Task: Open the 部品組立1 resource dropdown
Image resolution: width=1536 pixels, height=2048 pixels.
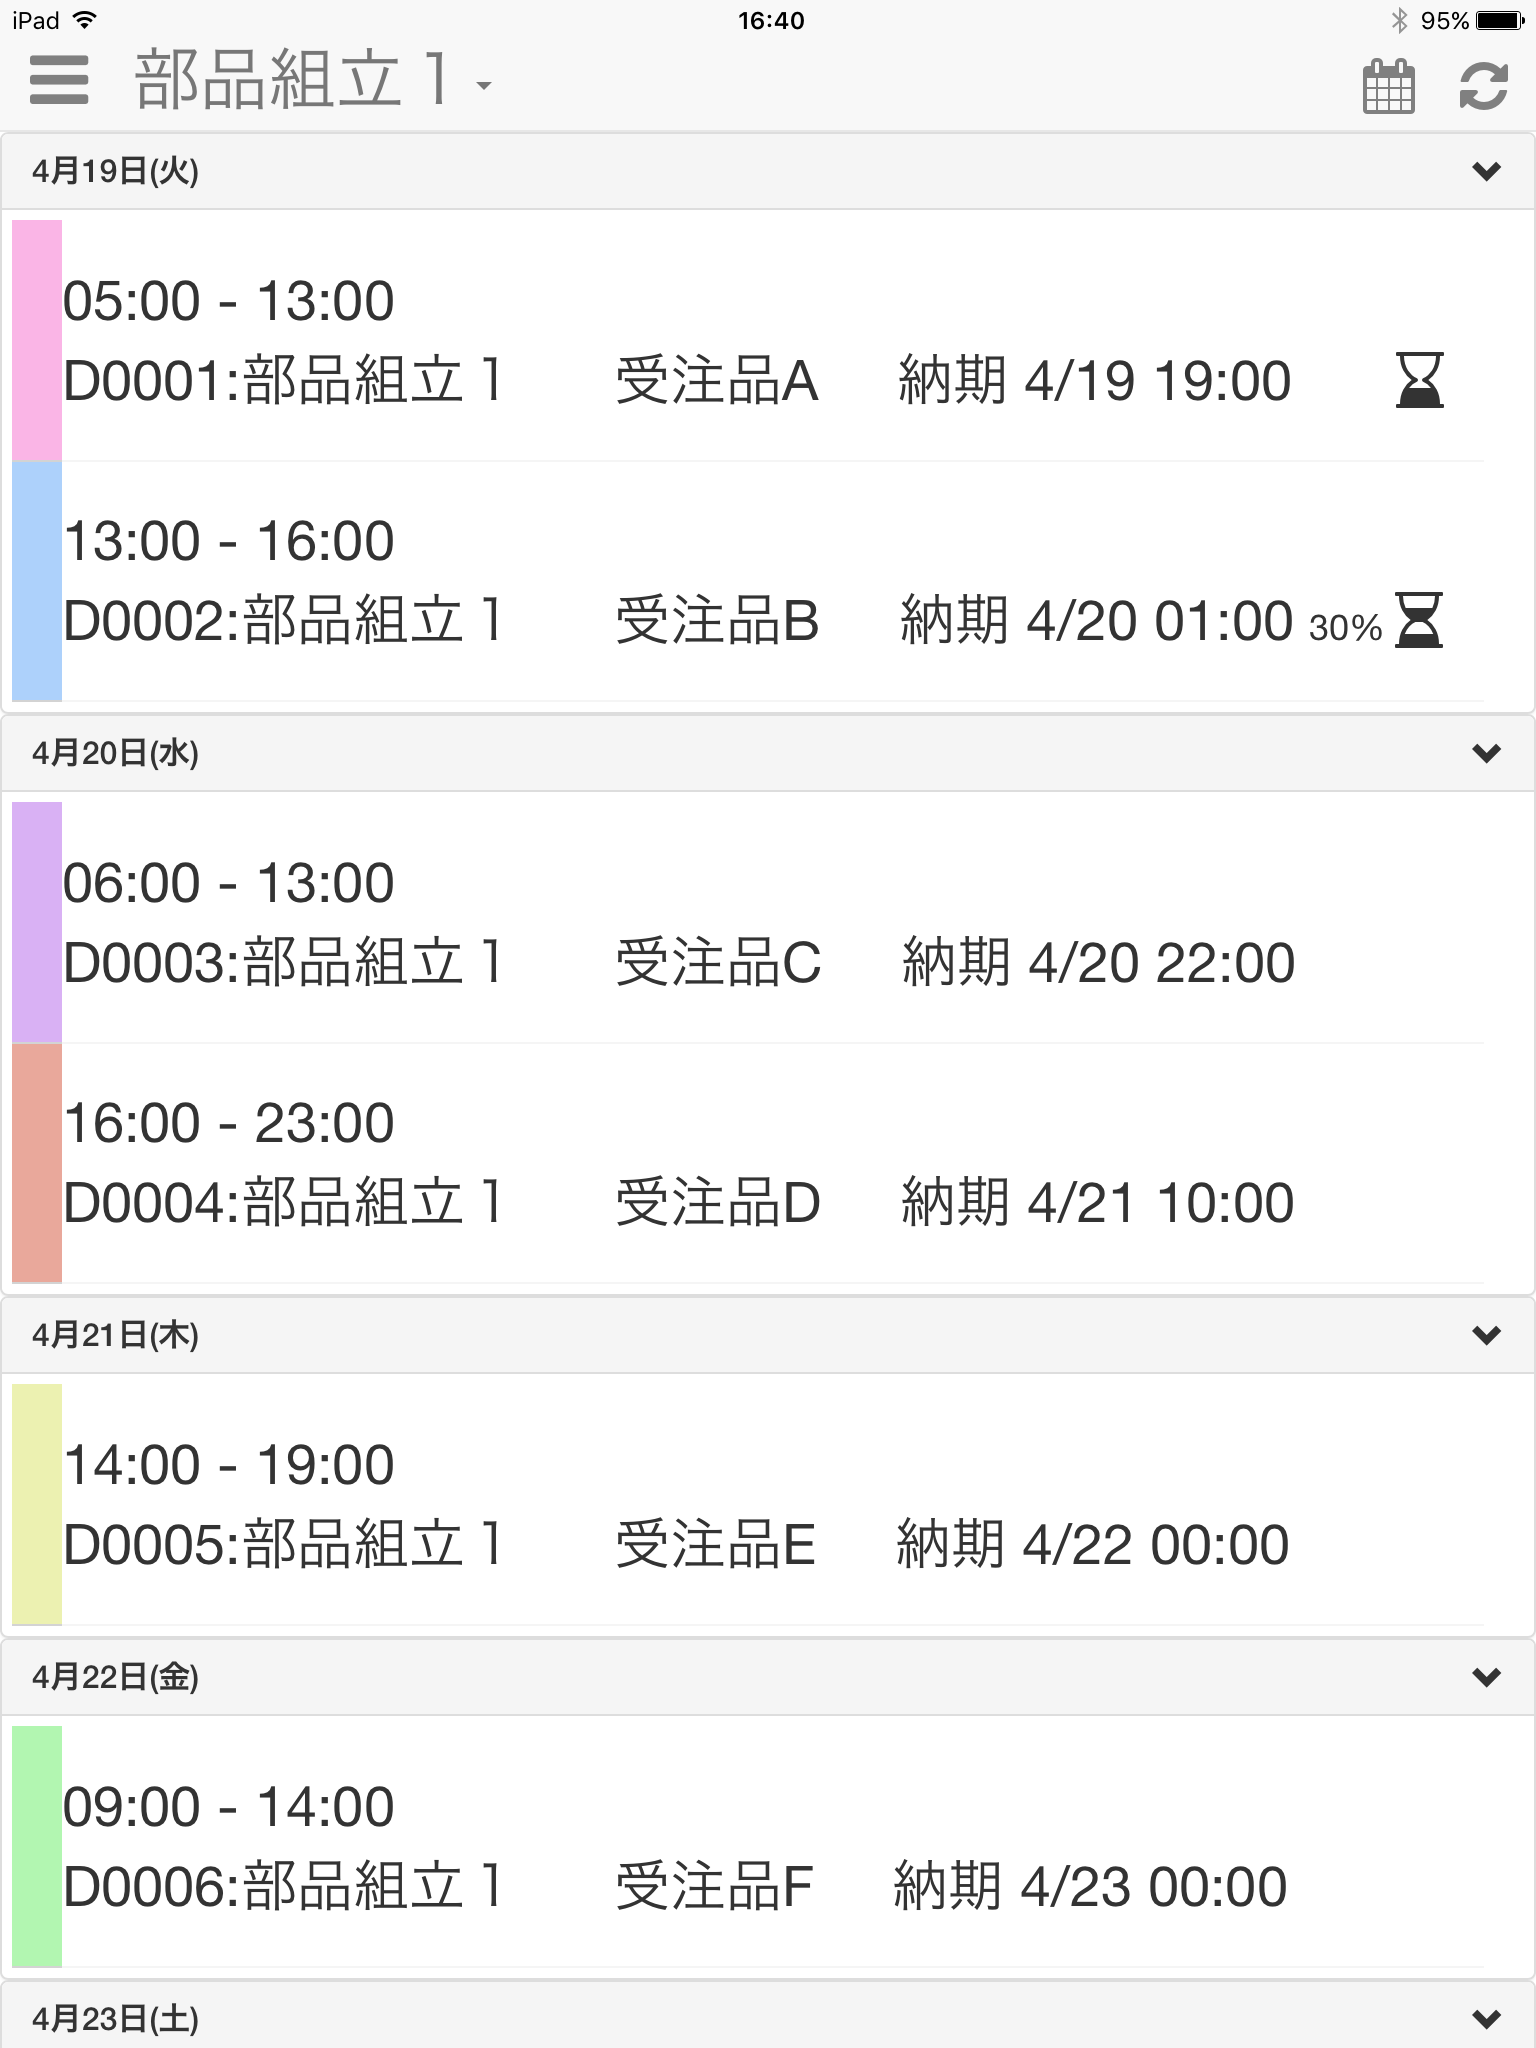Action: pyautogui.click(x=314, y=80)
